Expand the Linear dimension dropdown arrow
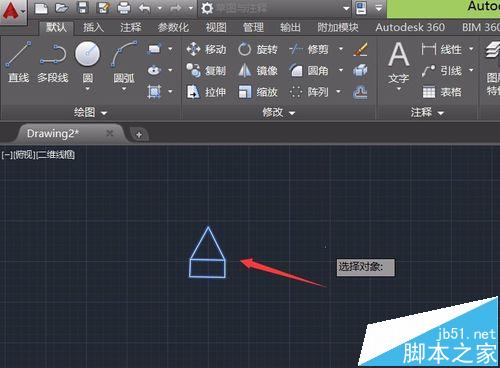Screen dimensions: 500x368 coord(471,49)
